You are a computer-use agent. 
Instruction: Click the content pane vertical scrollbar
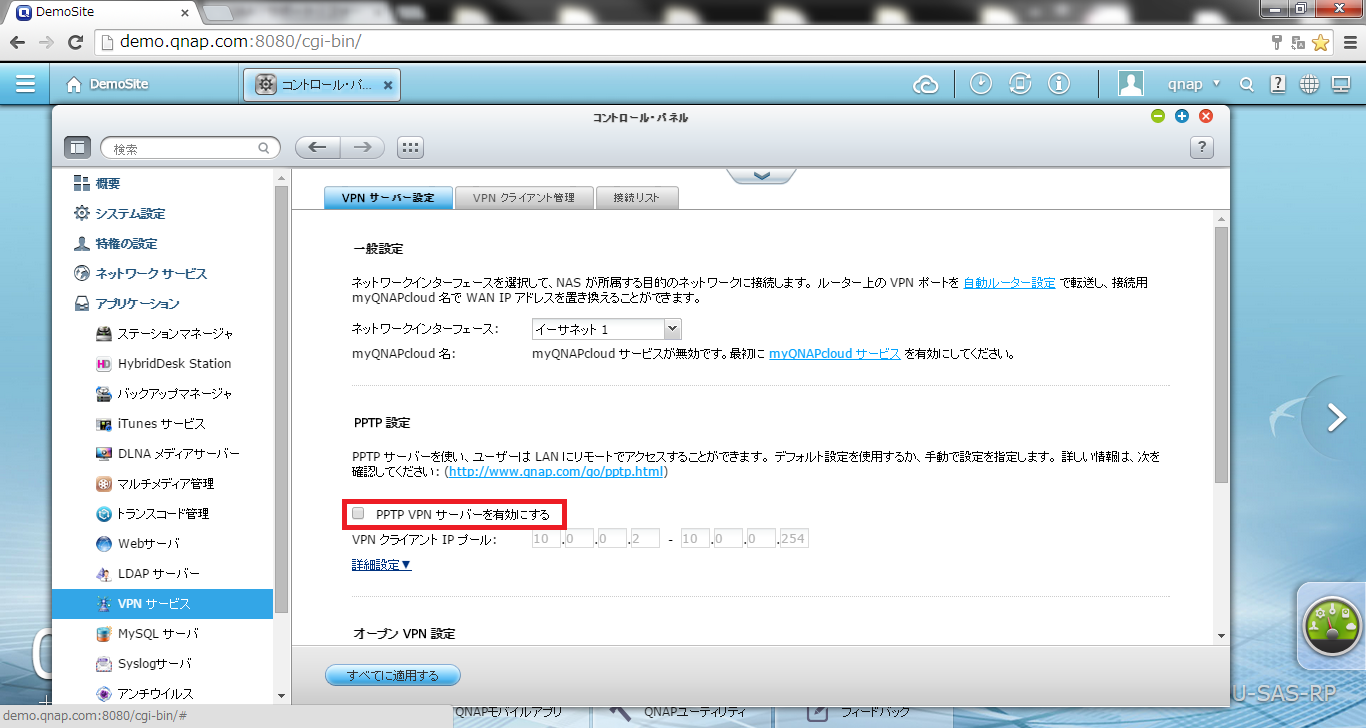1222,355
